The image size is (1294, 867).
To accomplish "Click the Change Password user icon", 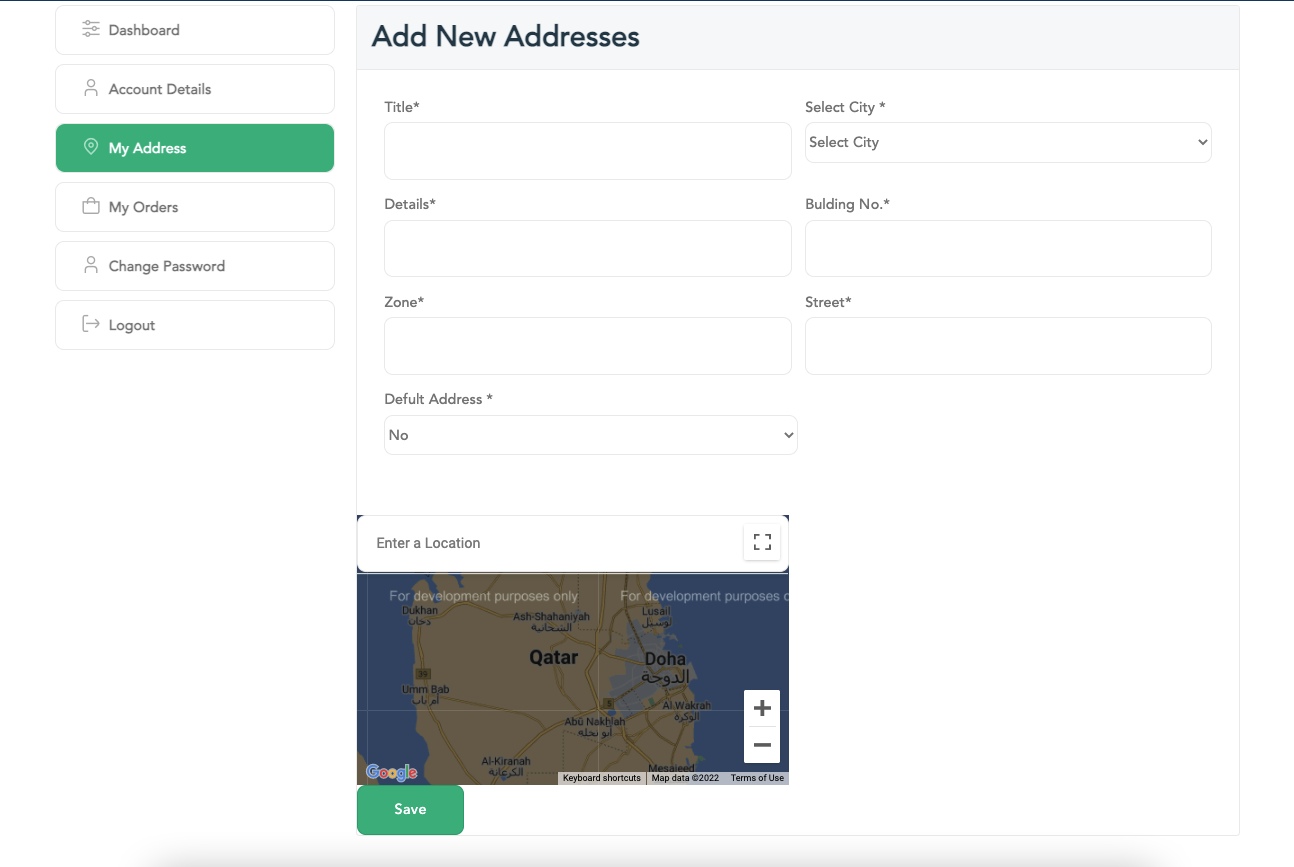I will pyautogui.click(x=91, y=266).
